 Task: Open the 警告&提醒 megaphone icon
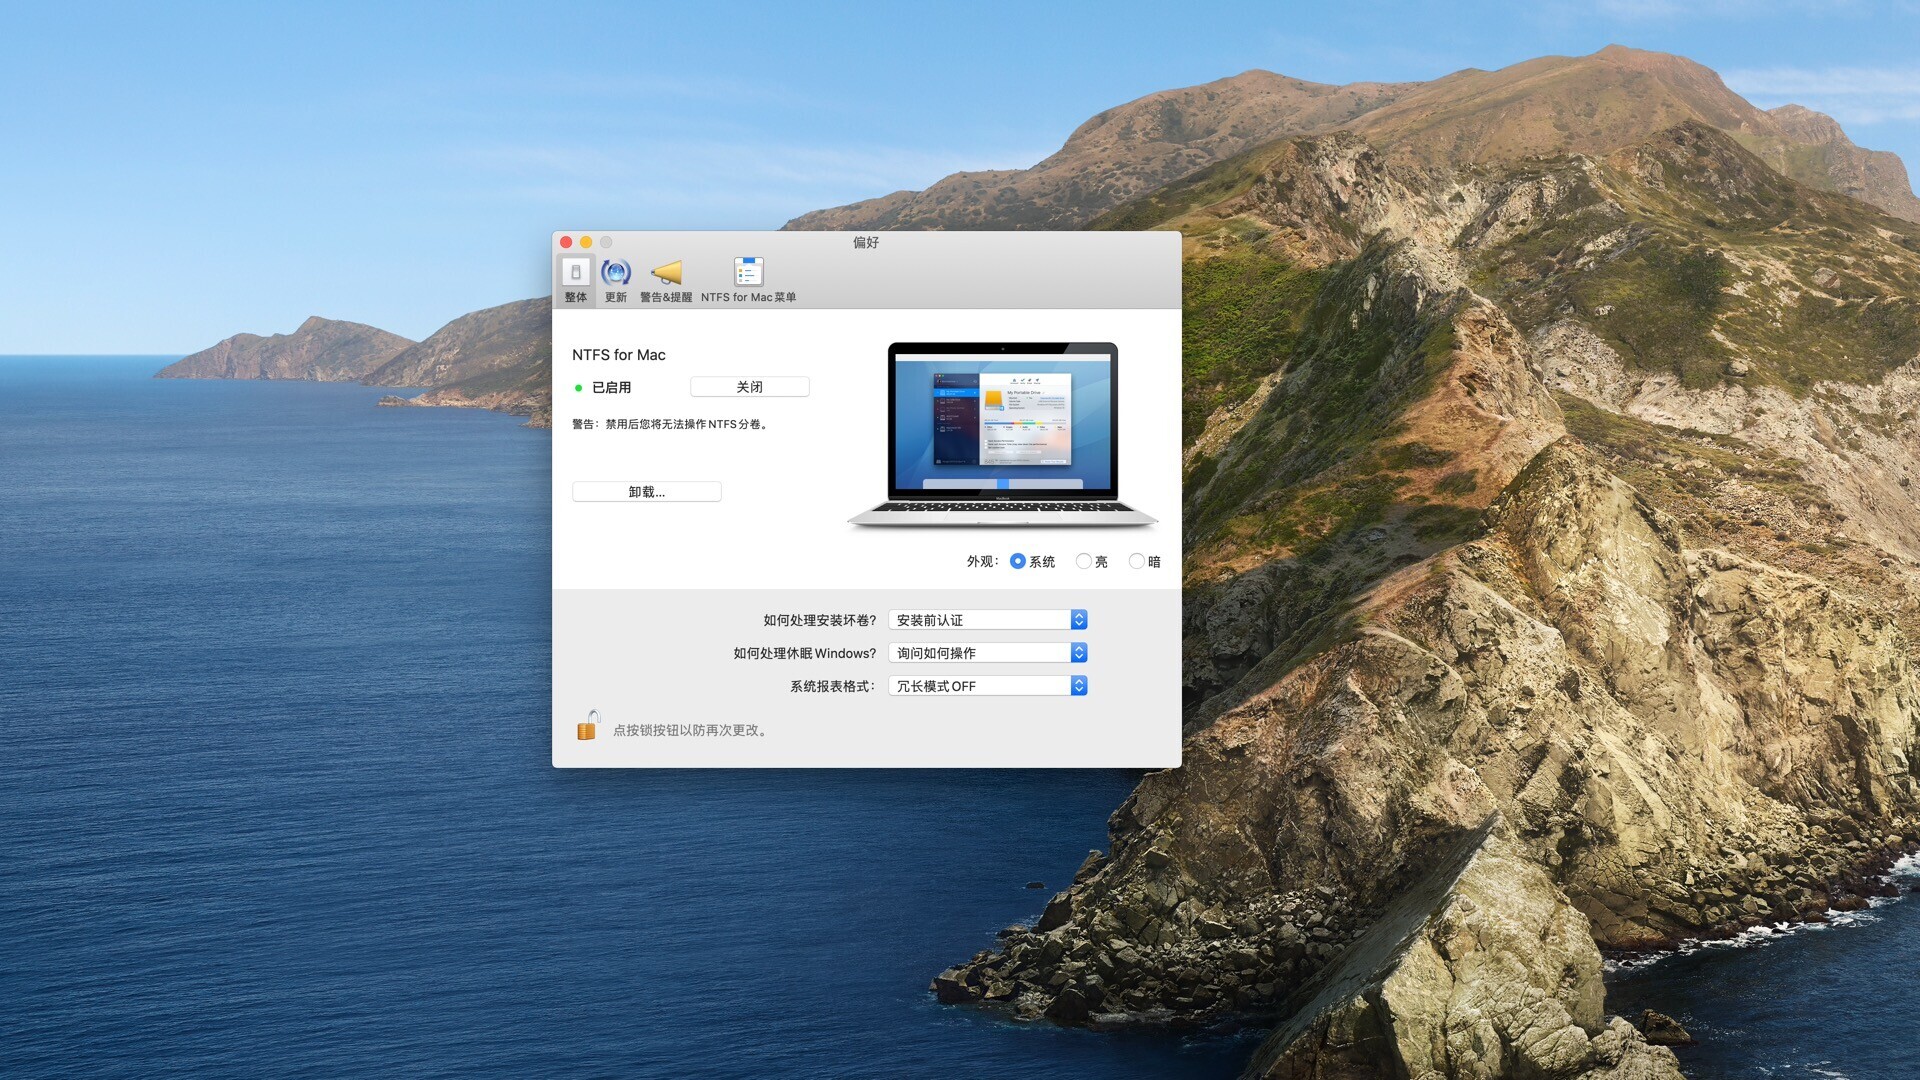666,279
